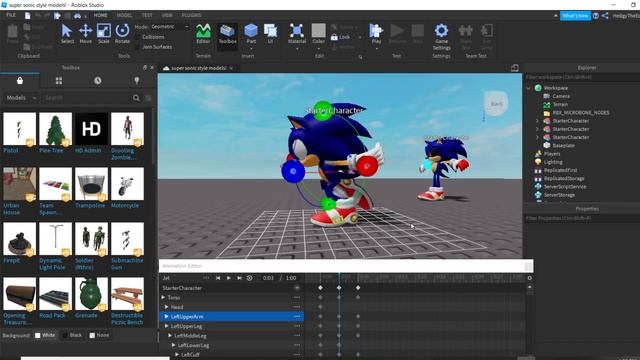Viewport: 640px width, 360px height.
Task: Set Toolbox background to None
Action: (92, 335)
